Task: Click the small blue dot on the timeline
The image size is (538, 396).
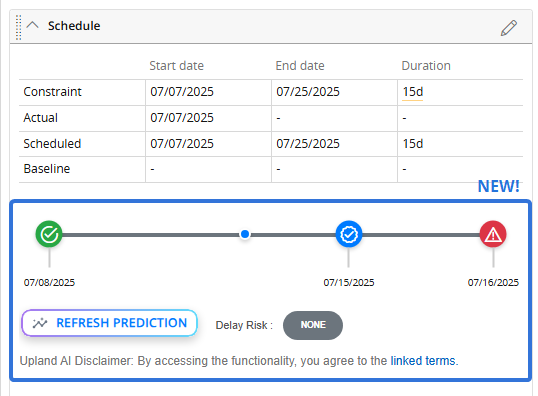Action: click(x=245, y=234)
